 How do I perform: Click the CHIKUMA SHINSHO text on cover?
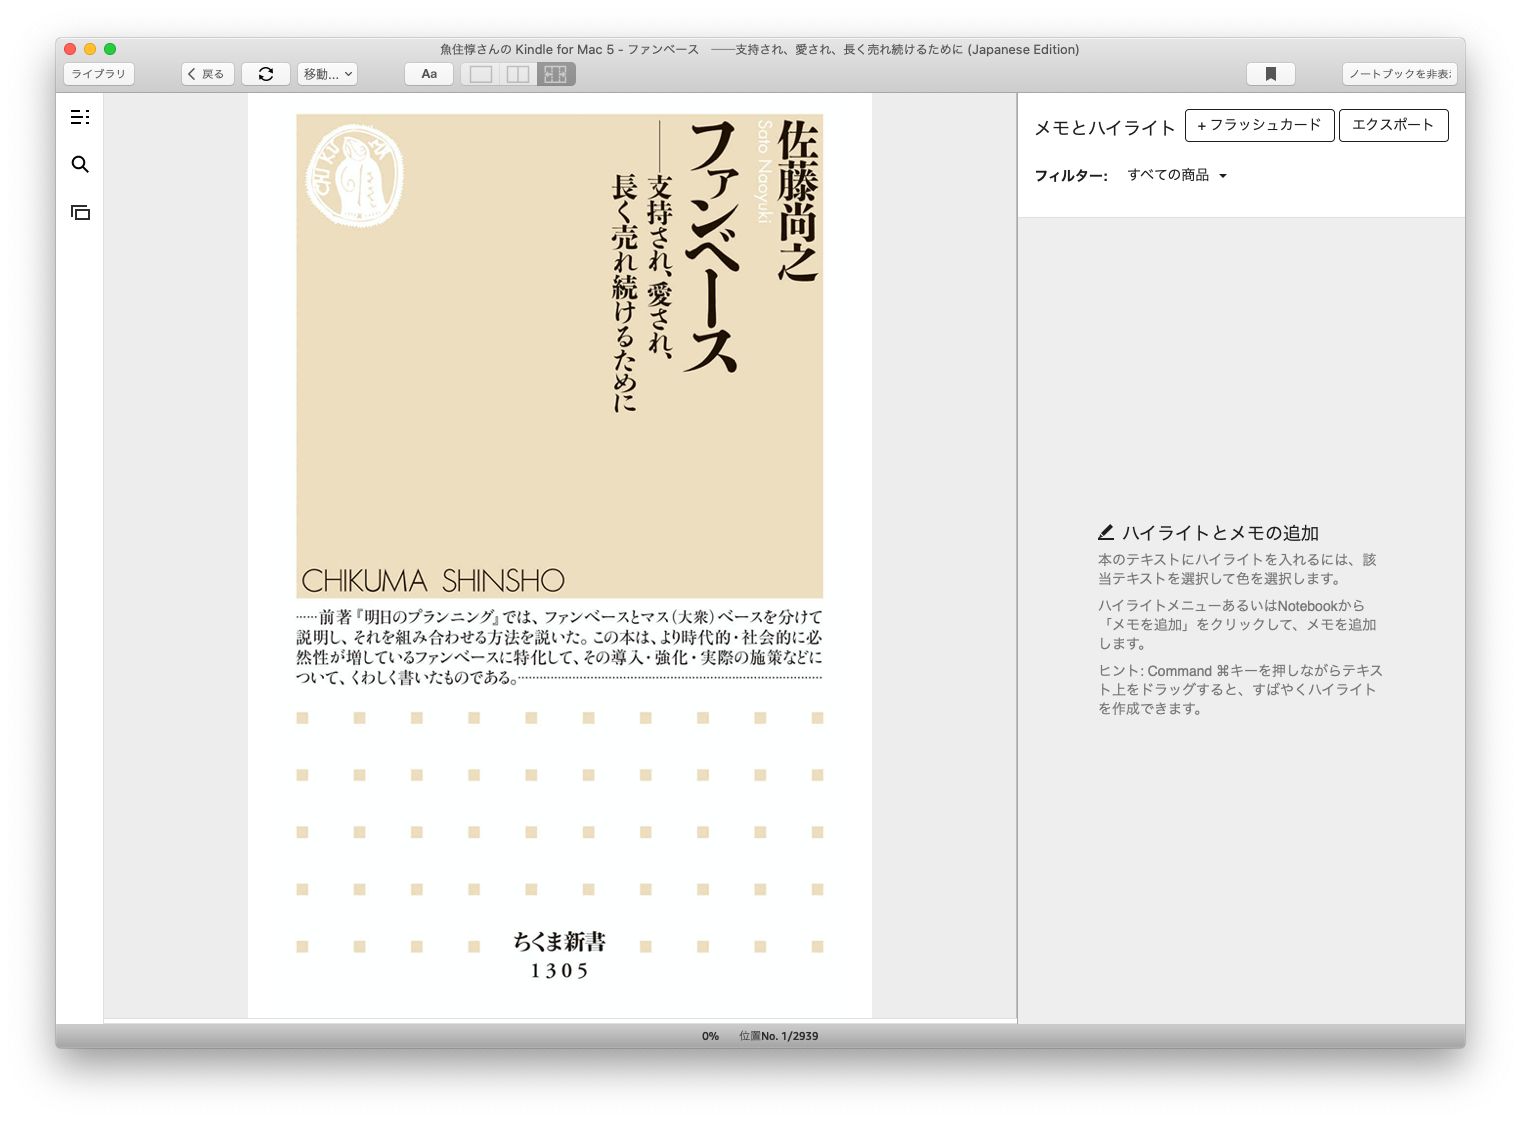click(x=433, y=580)
